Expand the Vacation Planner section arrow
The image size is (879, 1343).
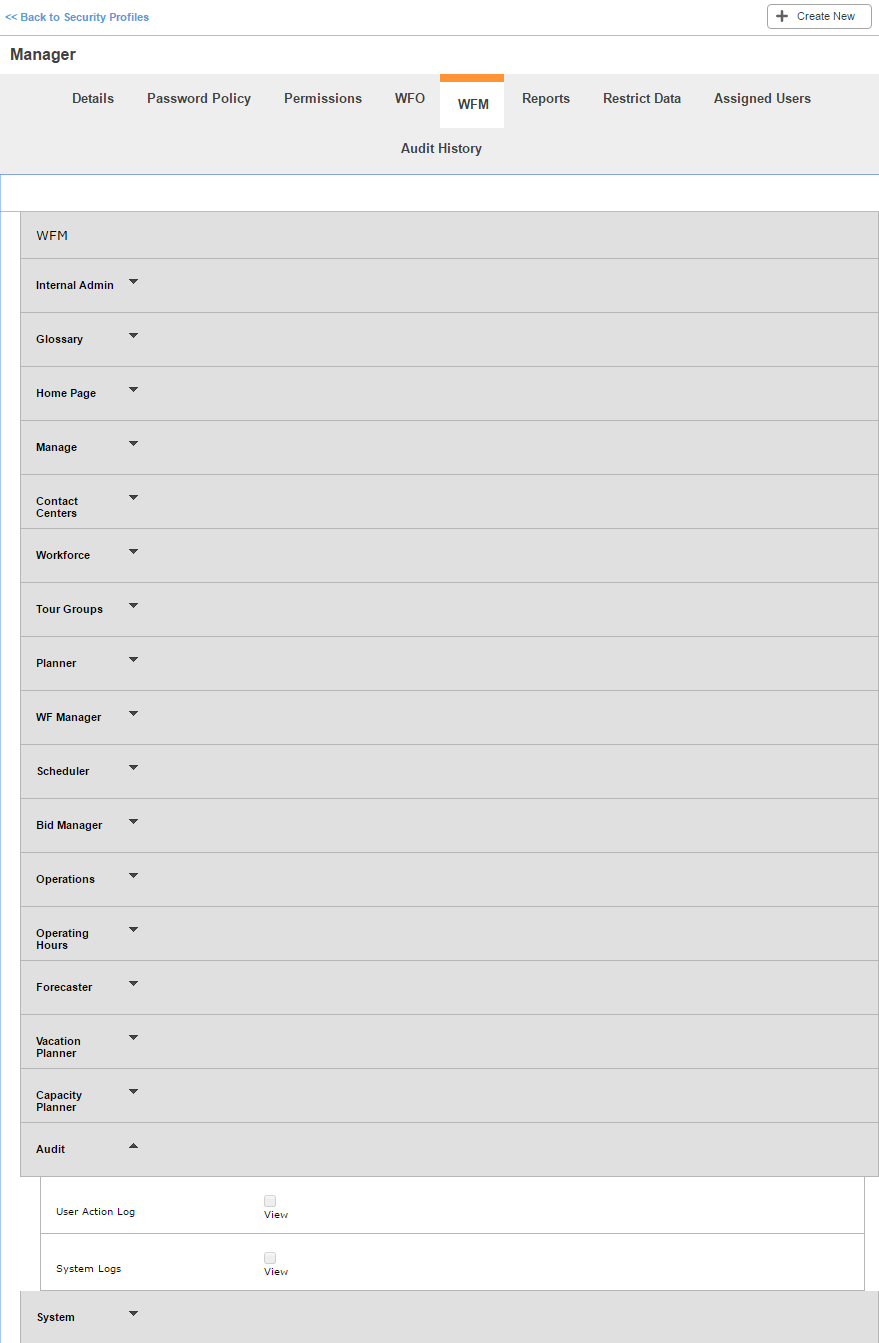[x=134, y=1038]
